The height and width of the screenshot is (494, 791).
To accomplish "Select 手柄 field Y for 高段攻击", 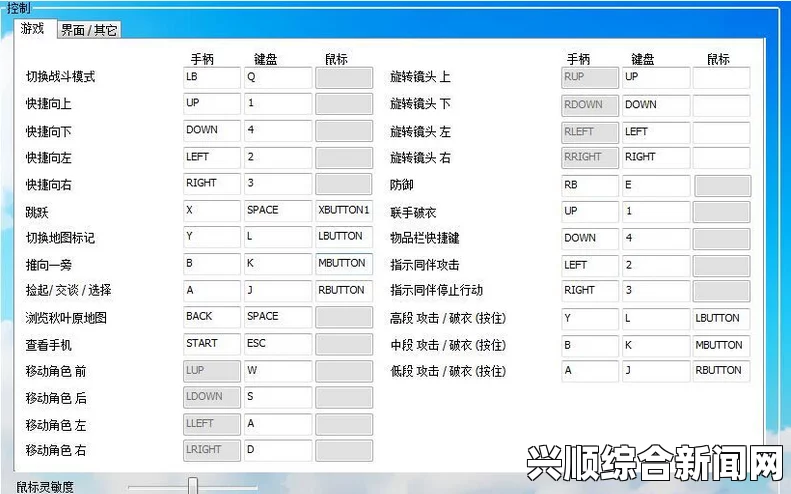I will (590, 319).
